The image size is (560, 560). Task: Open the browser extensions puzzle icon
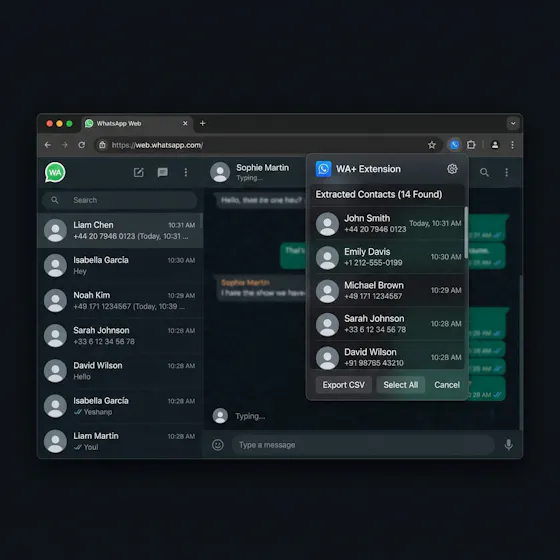(471, 145)
